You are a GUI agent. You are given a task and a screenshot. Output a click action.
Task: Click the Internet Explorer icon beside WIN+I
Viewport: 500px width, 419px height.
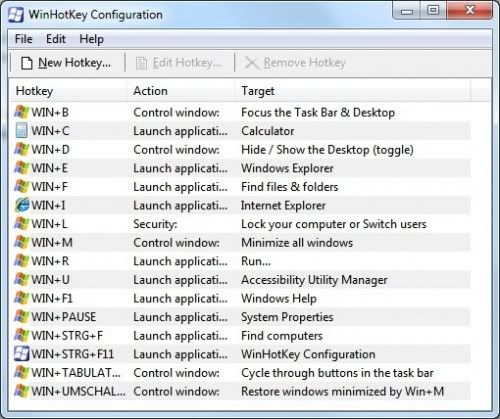22,205
